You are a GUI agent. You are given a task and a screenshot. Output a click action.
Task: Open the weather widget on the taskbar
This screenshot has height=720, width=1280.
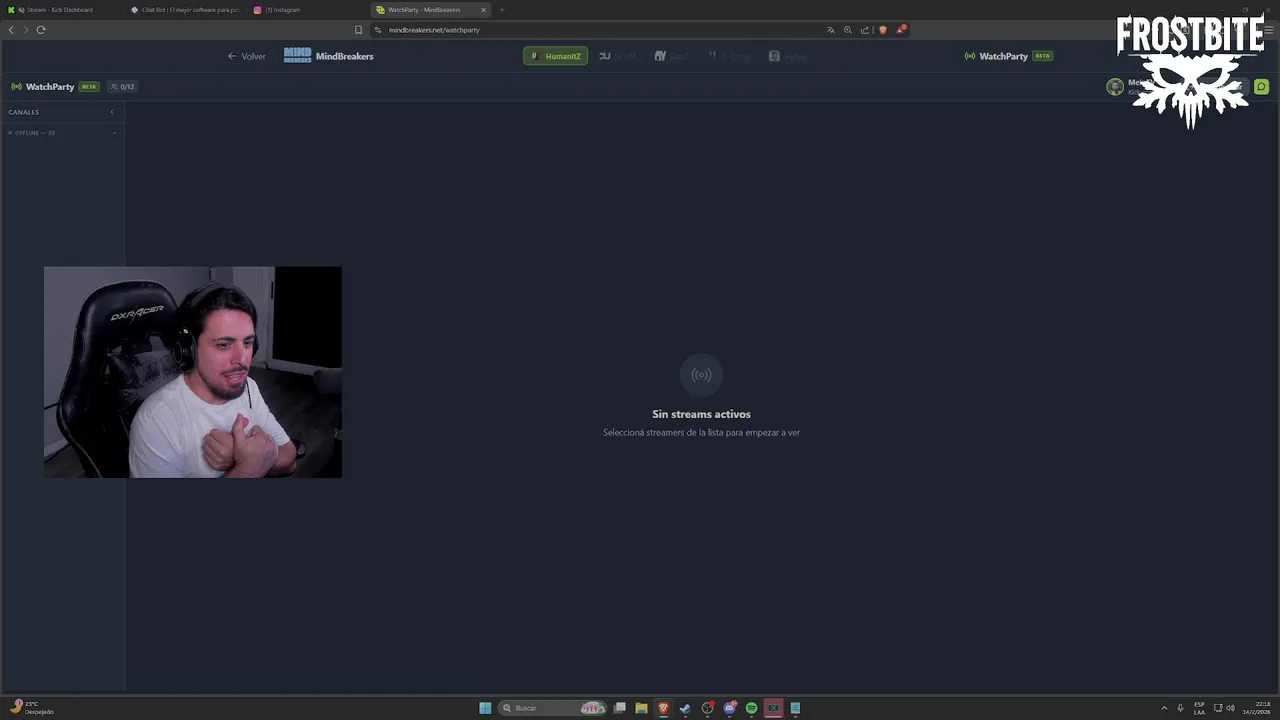[x=32, y=708]
